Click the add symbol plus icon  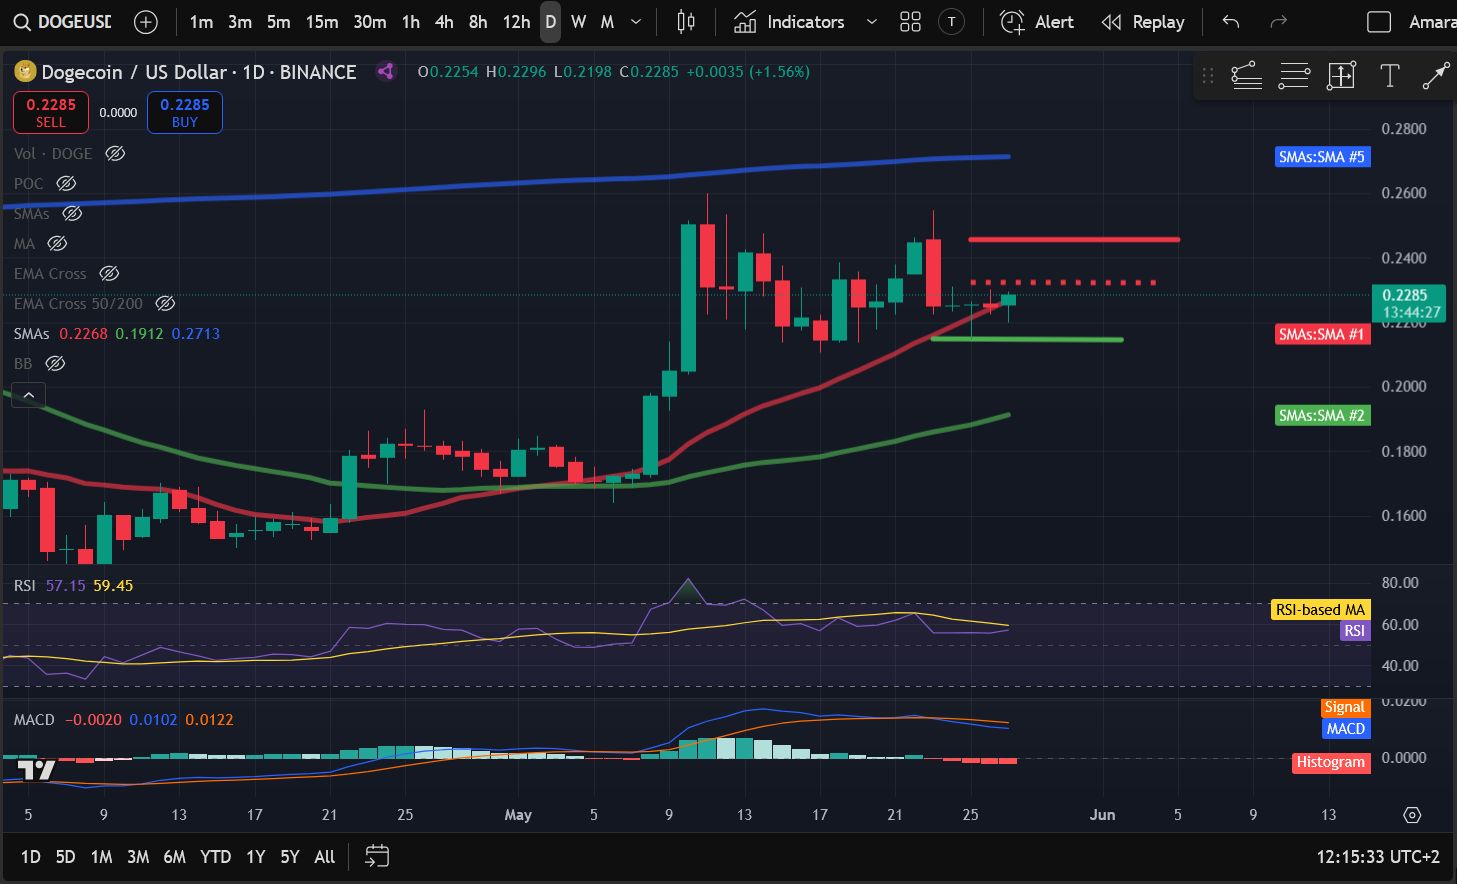pos(146,22)
